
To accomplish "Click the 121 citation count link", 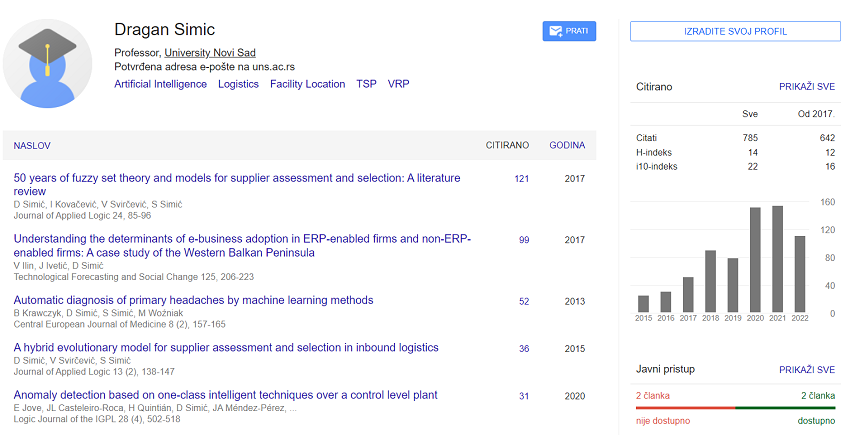I will pos(521,179).
